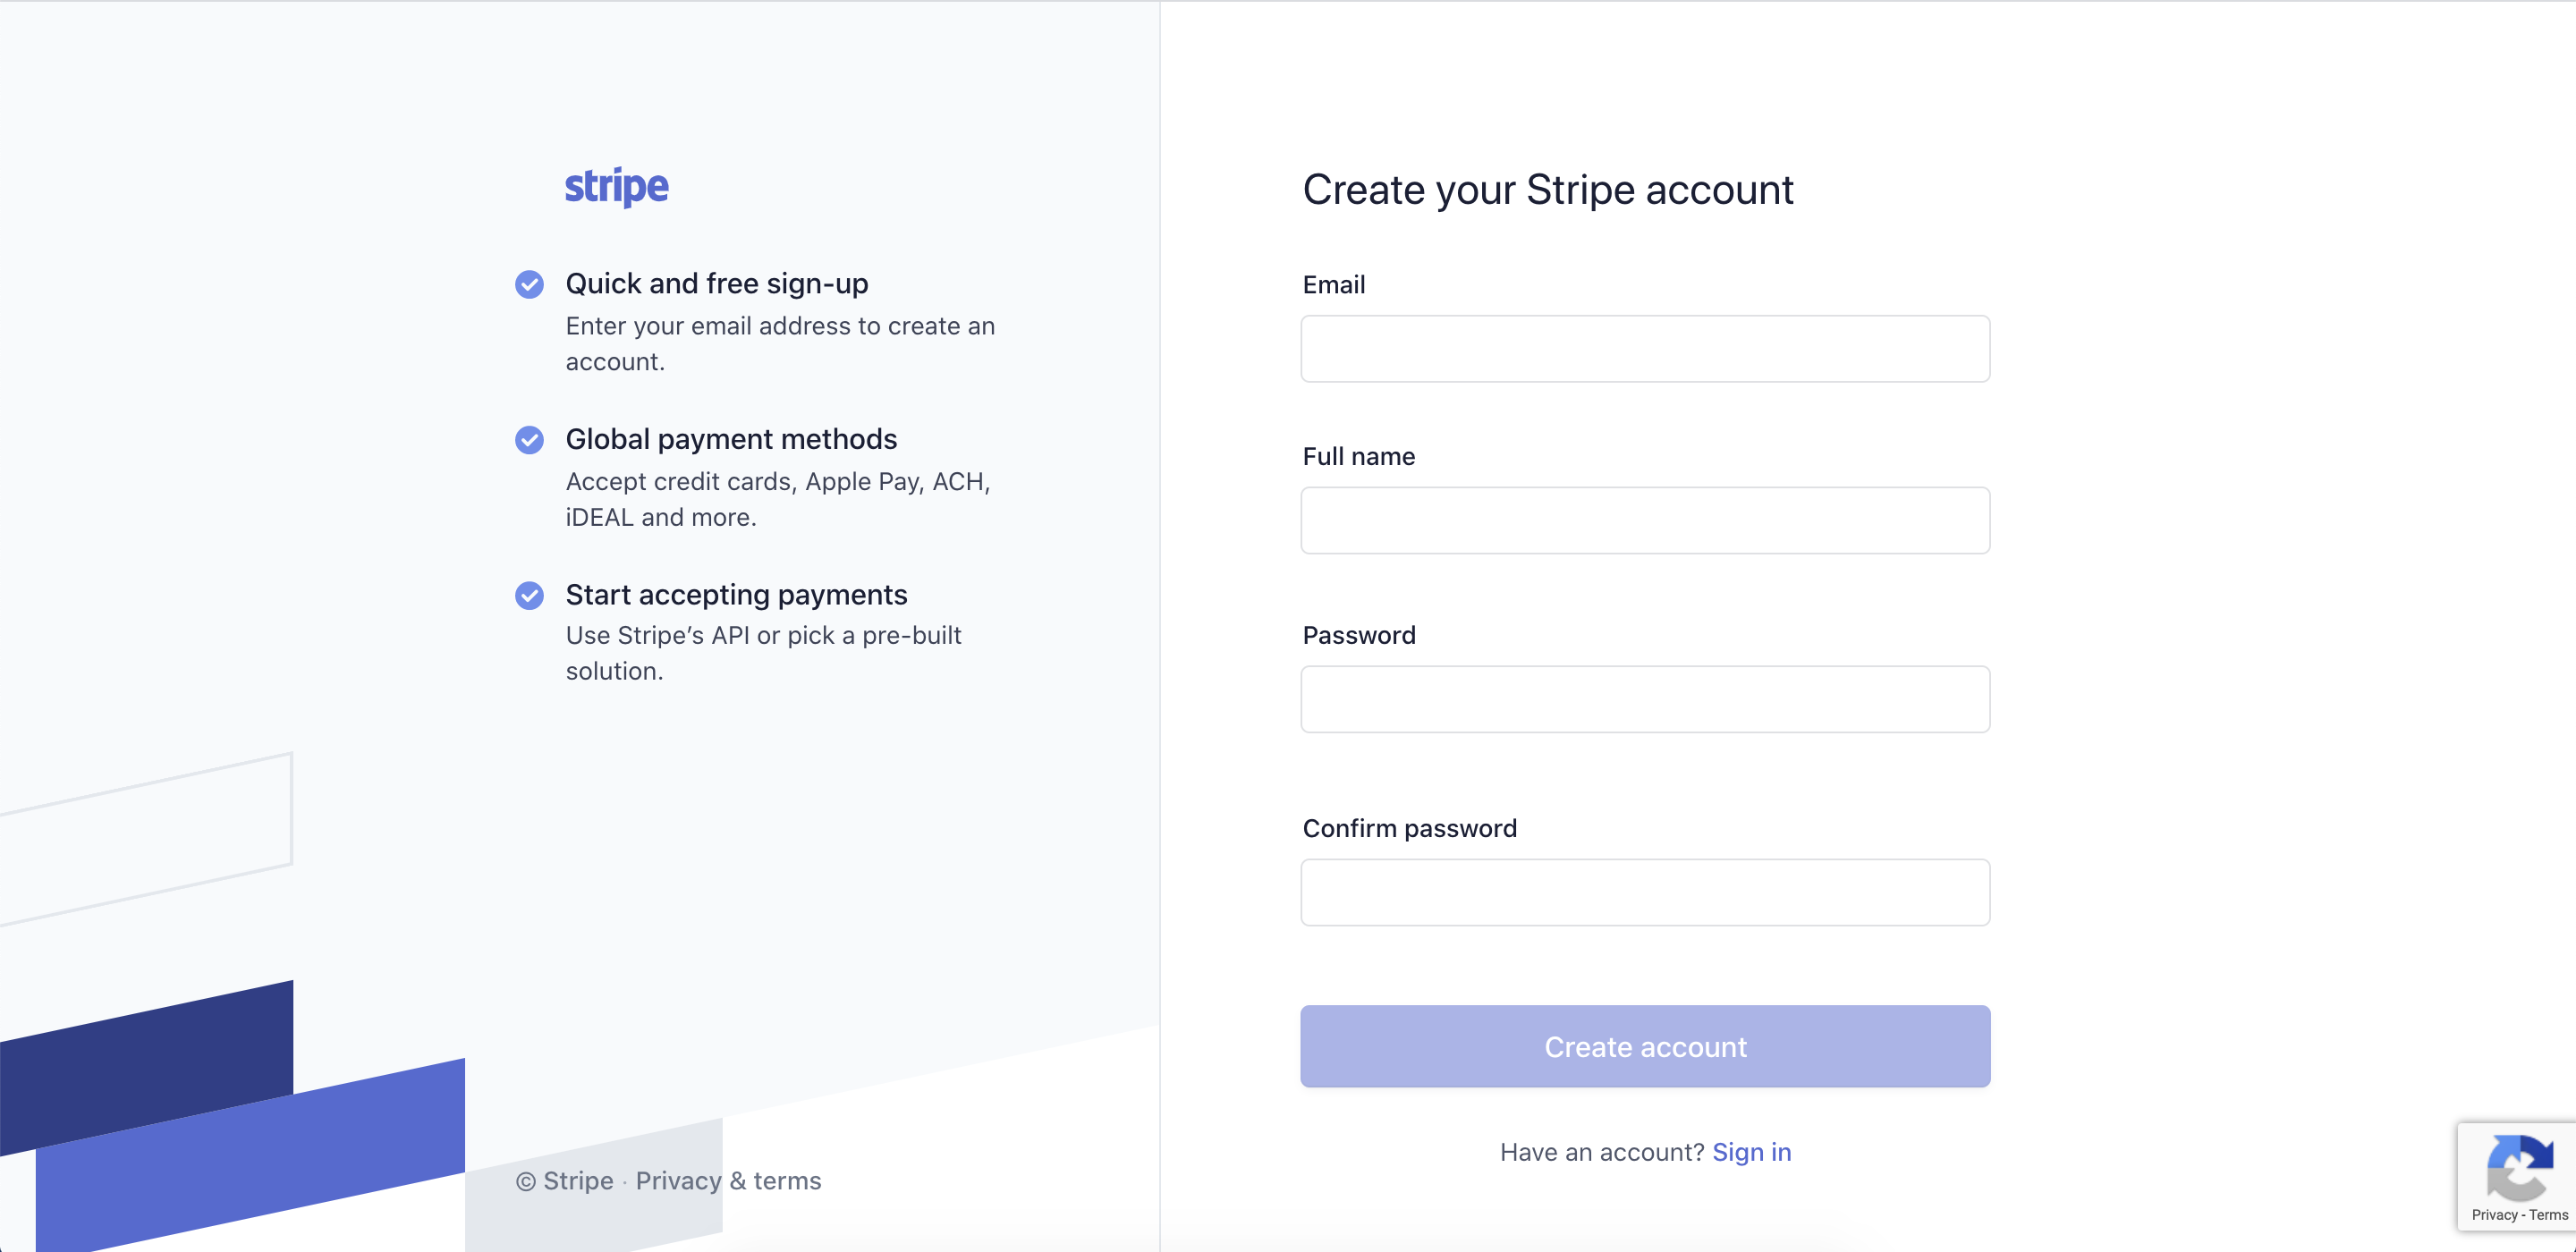This screenshot has height=1252, width=2576.
Task: Click the Start accepting payments heading
Action: click(x=736, y=595)
